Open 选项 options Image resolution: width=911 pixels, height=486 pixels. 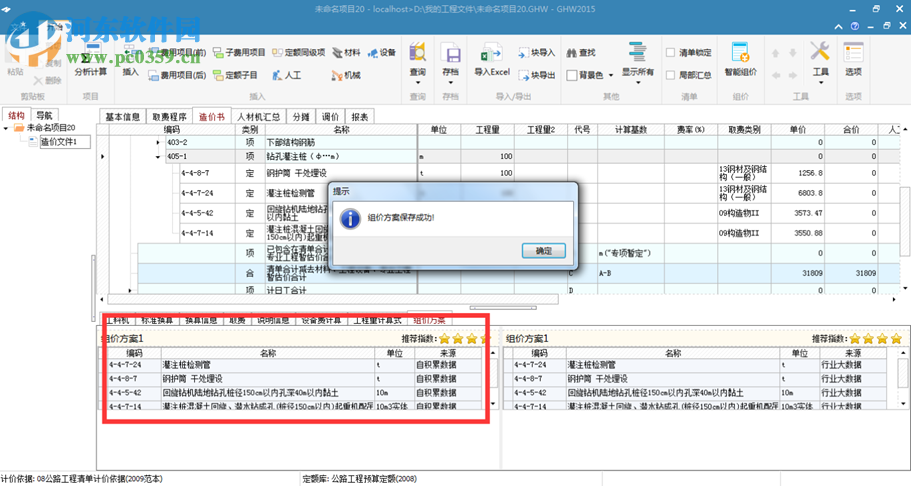(x=853, y=59)
